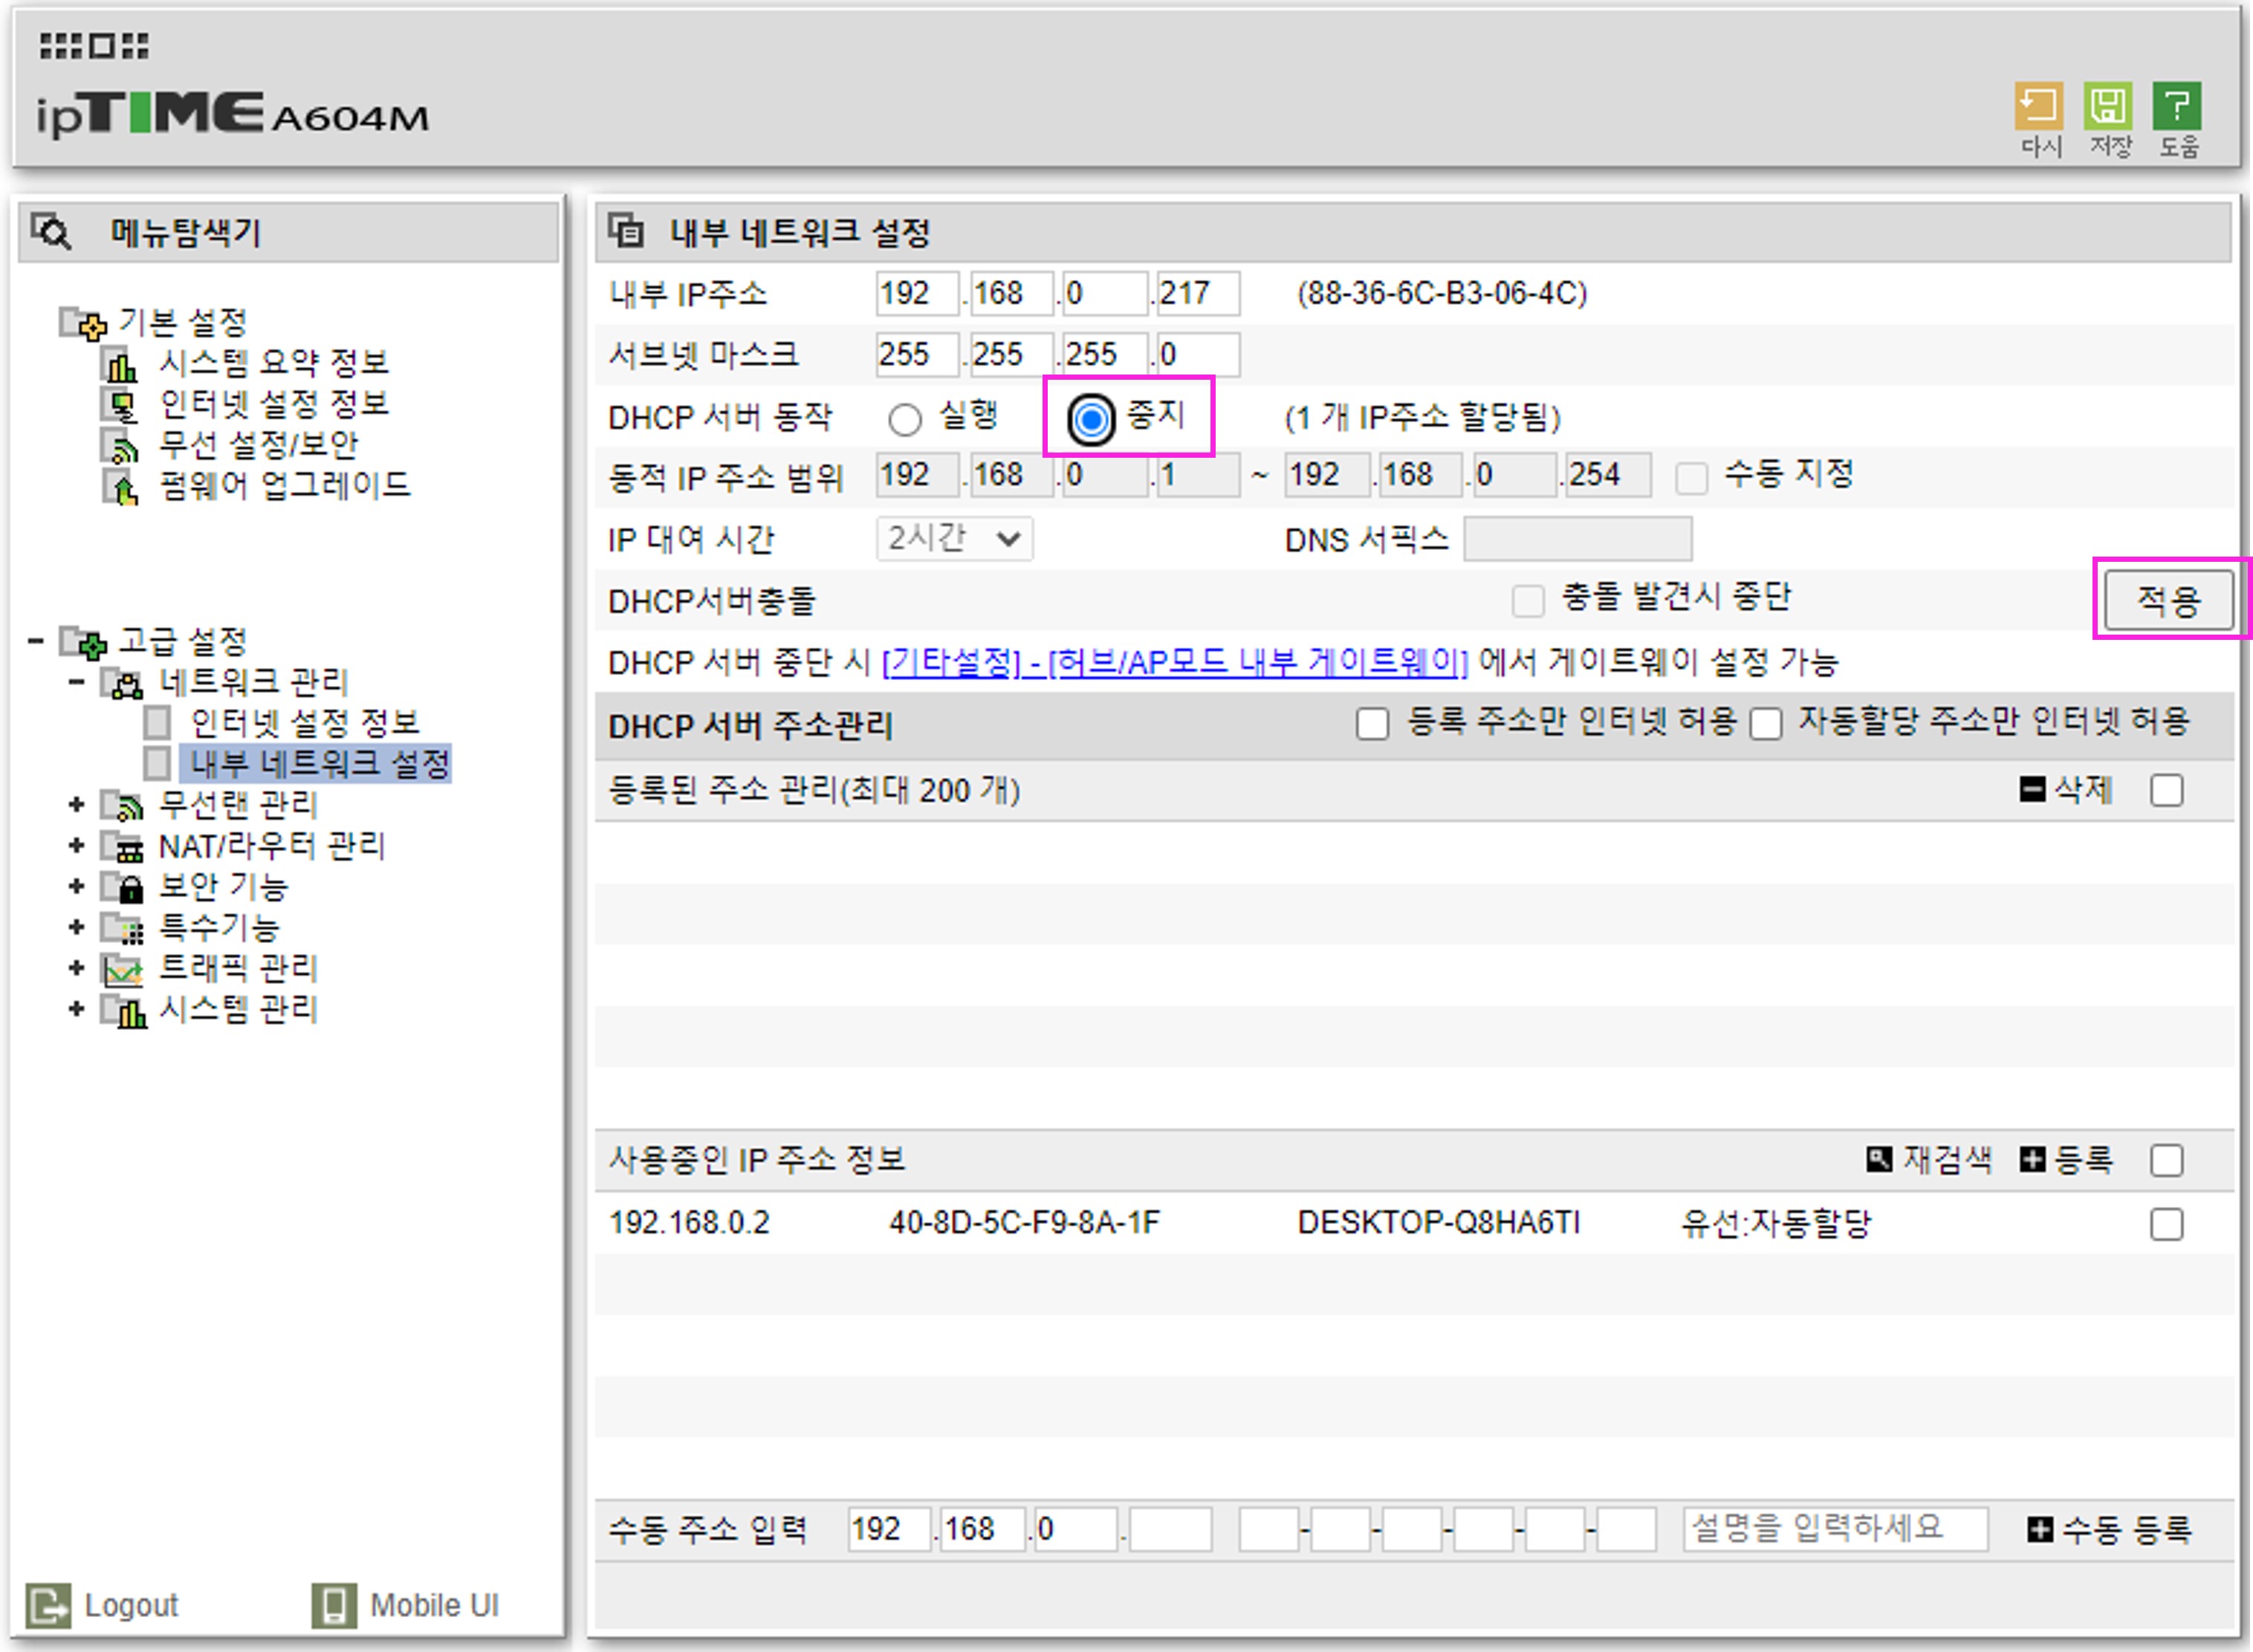Viewport: 2253px width, 1652px height.
Task: Click the 삭제 minus icon in registered addresses
Action: pyautogui.click(x=2032, y=790)
